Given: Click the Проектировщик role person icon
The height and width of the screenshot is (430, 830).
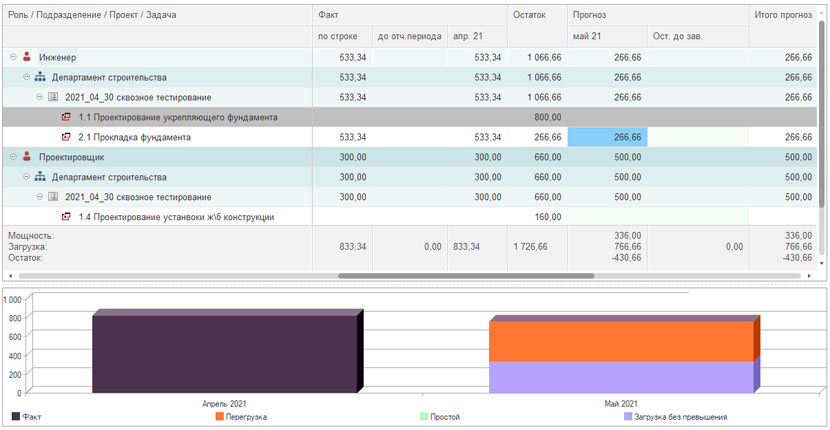Looking at the screenshot, I should [27, 157].
